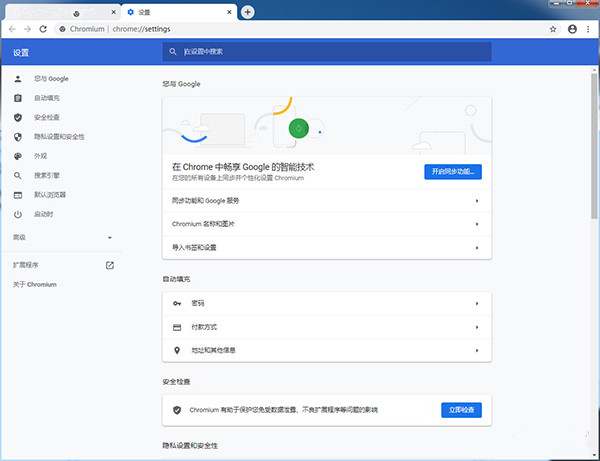Click the credit card icon for 付款方式
Image resolution: width=600 pixels, height=461 pixels.
[177, 327]
